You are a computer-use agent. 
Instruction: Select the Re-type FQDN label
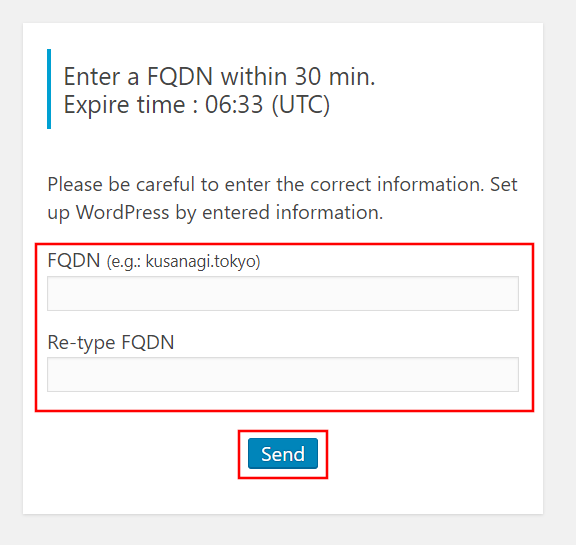[111, 343]
